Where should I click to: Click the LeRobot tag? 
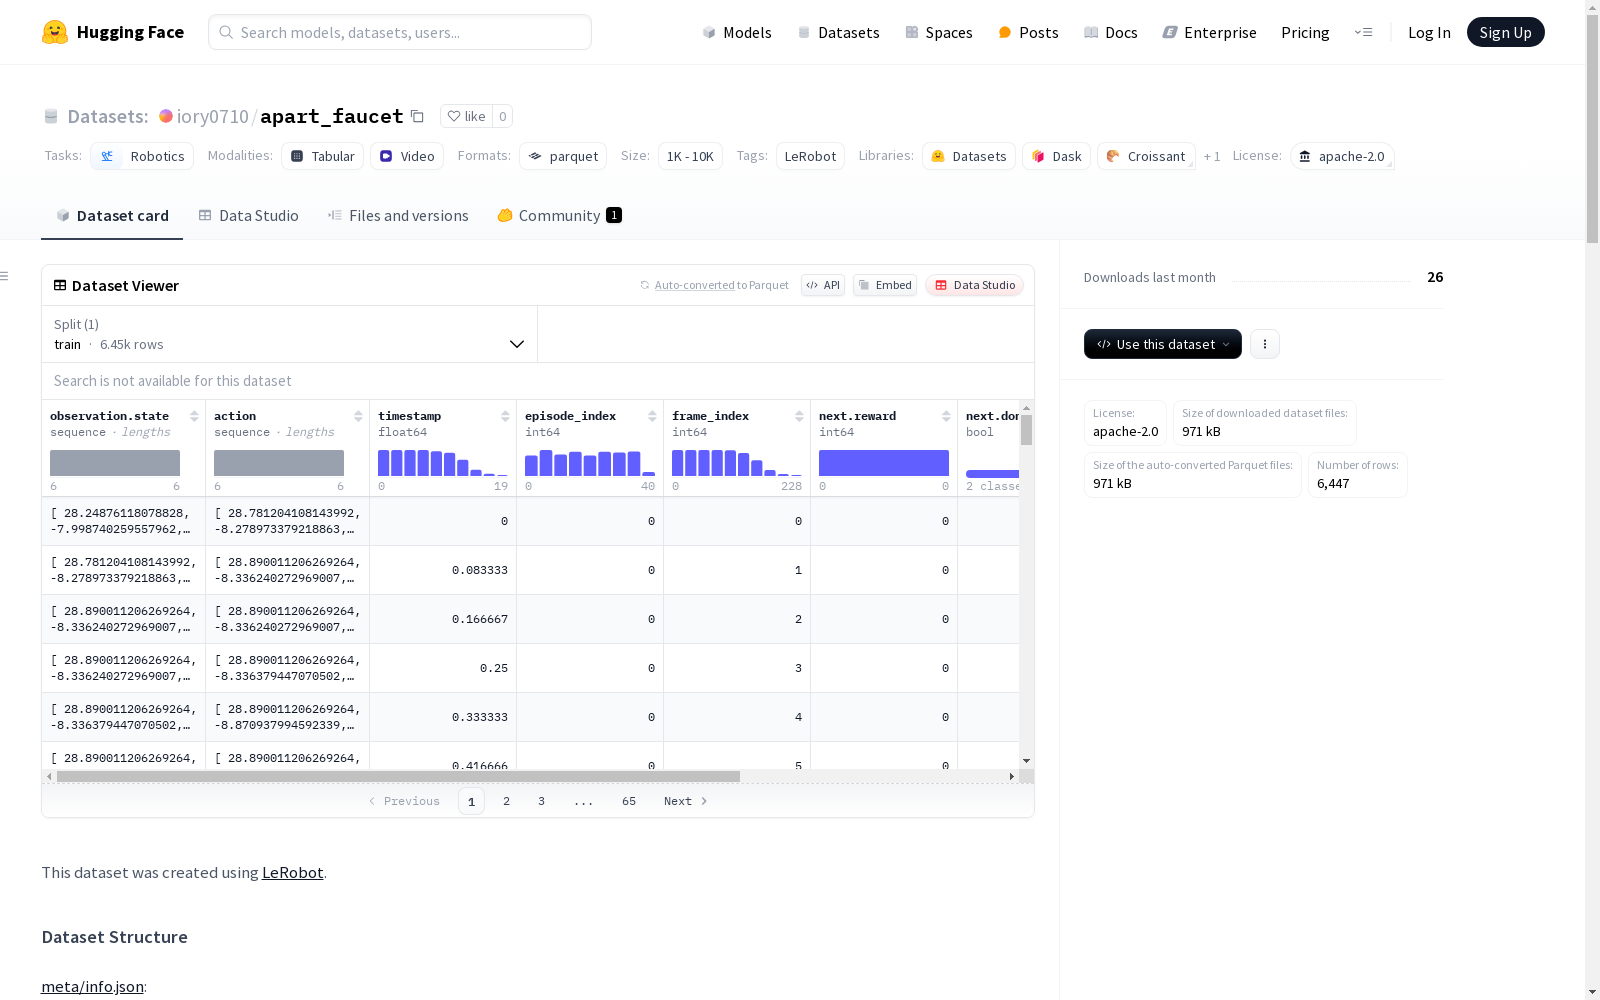click(810, 156)
